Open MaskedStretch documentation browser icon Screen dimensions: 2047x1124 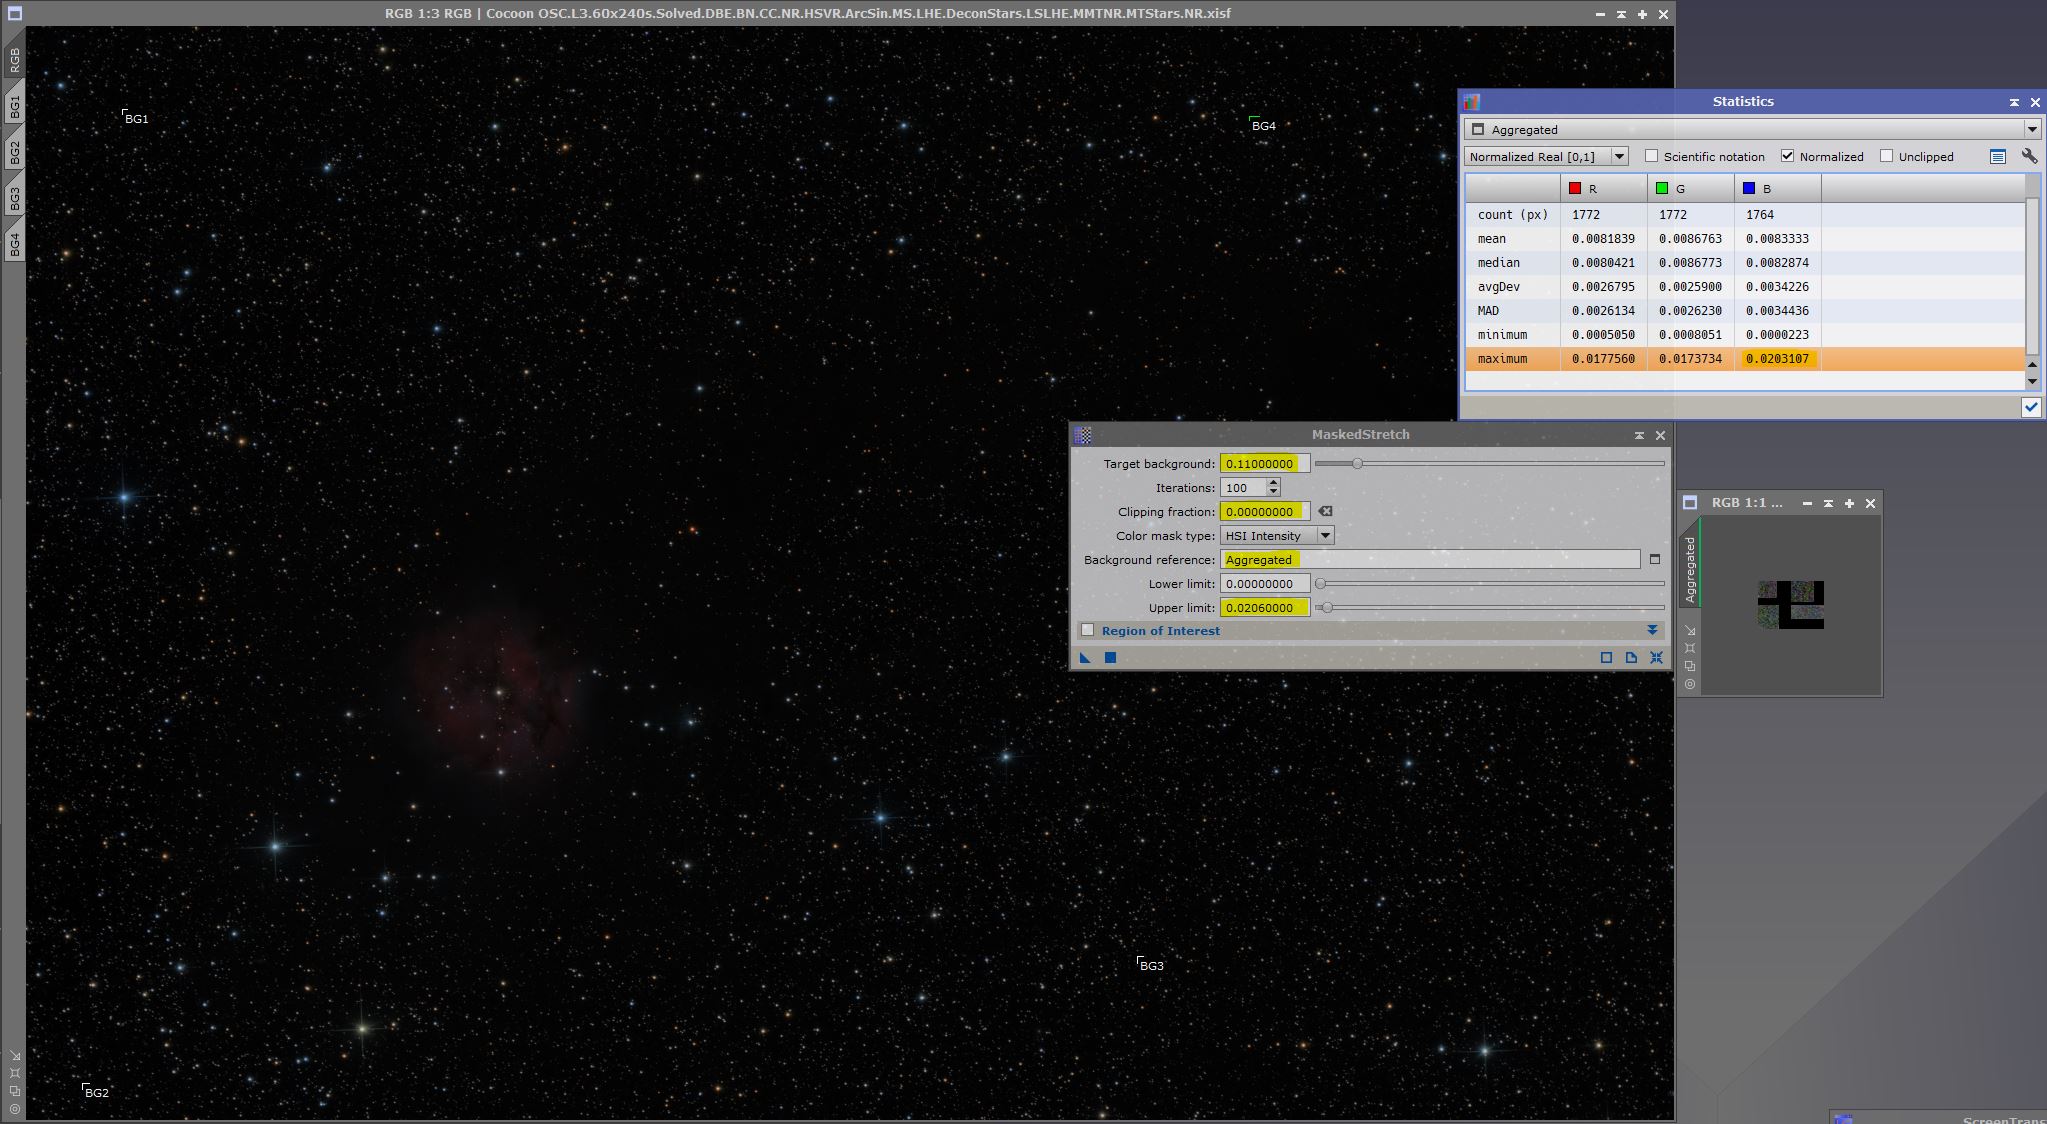(x=1631, y=657)
